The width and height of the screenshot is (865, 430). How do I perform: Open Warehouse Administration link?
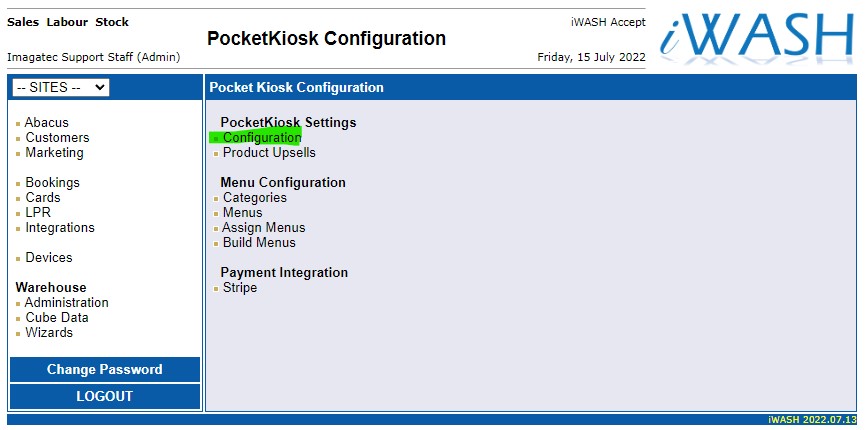(66, 303)
